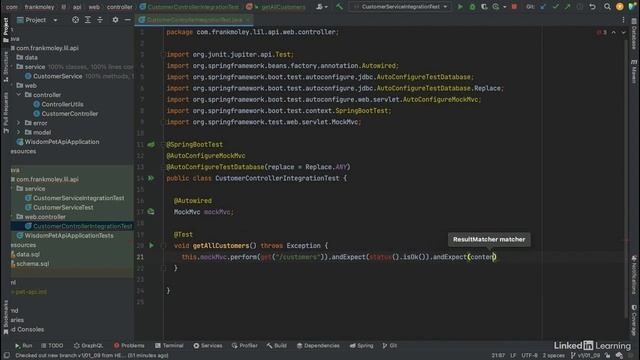Open the Project view dropdown
The height and width of the screenshot is (360, 640).
56,20
